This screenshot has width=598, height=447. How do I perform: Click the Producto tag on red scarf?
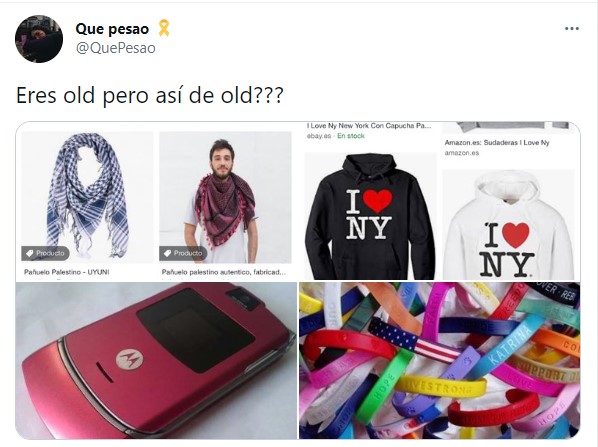pos(183,253)
